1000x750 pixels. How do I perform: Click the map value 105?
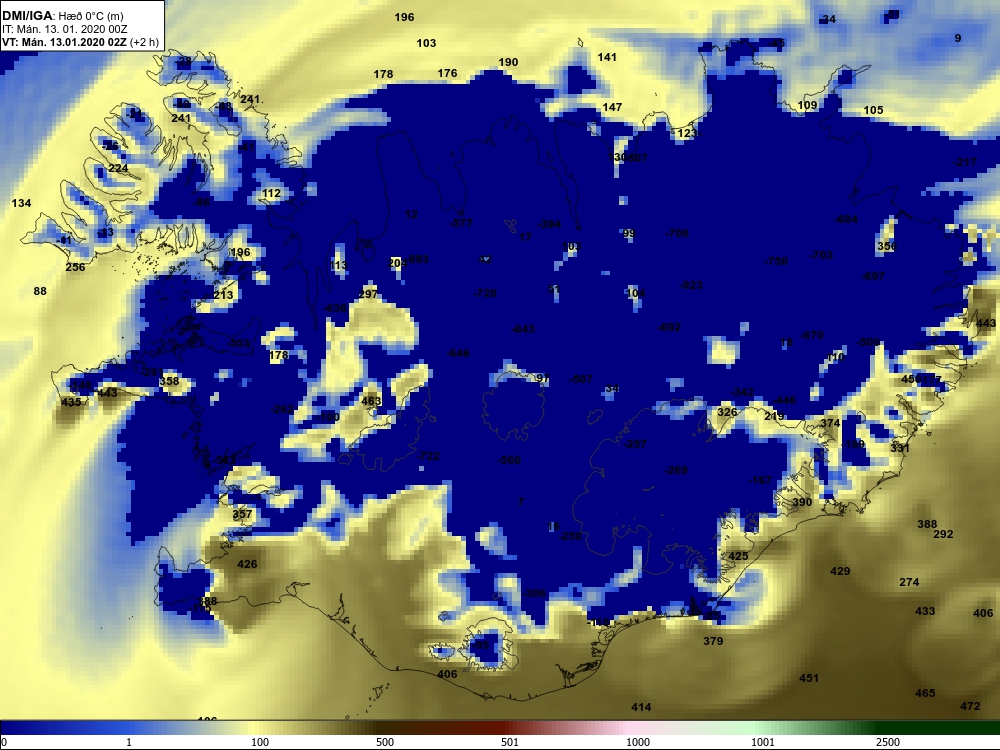pos(873,110)
